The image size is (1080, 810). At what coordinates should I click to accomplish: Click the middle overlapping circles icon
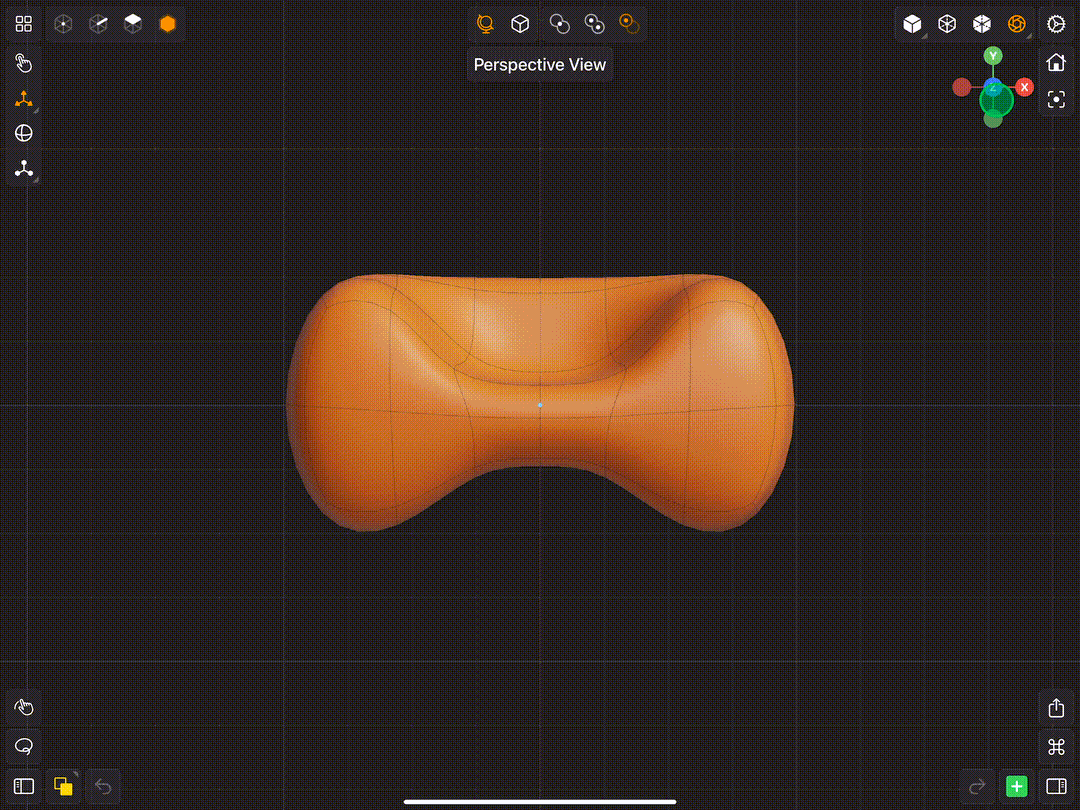[x=594, y=24]
